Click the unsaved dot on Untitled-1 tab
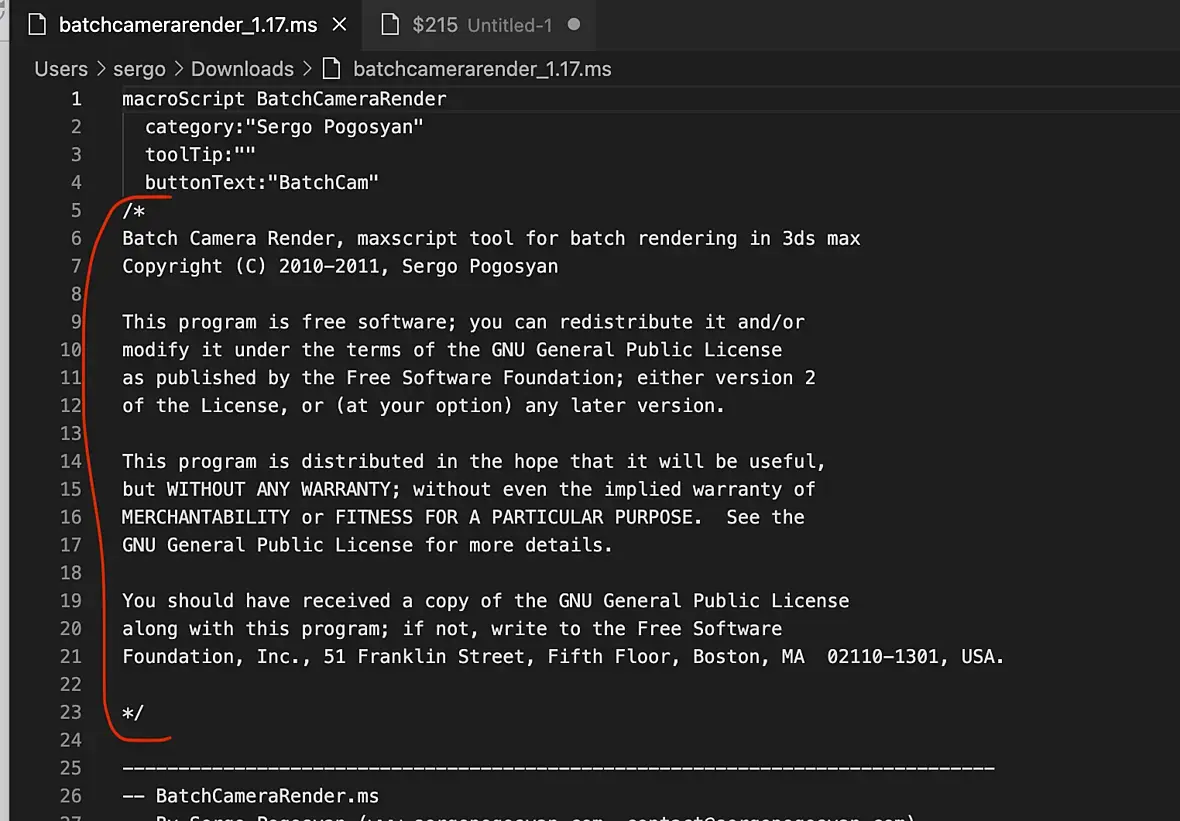The image size is (1180, 821). (574, 25)
